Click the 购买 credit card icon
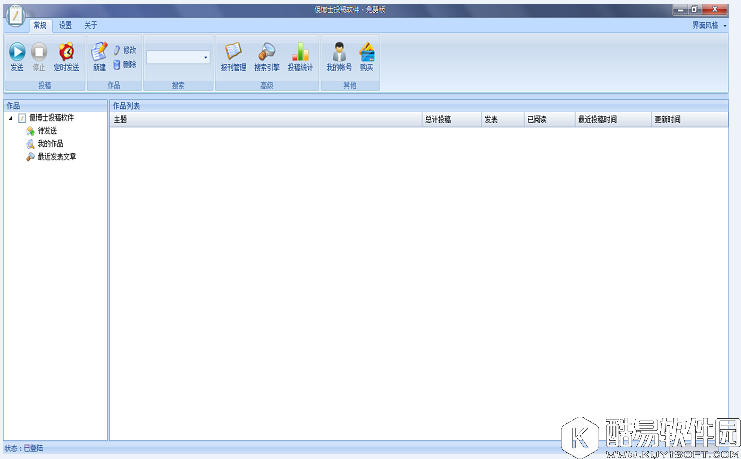 [x=367, y=52]
